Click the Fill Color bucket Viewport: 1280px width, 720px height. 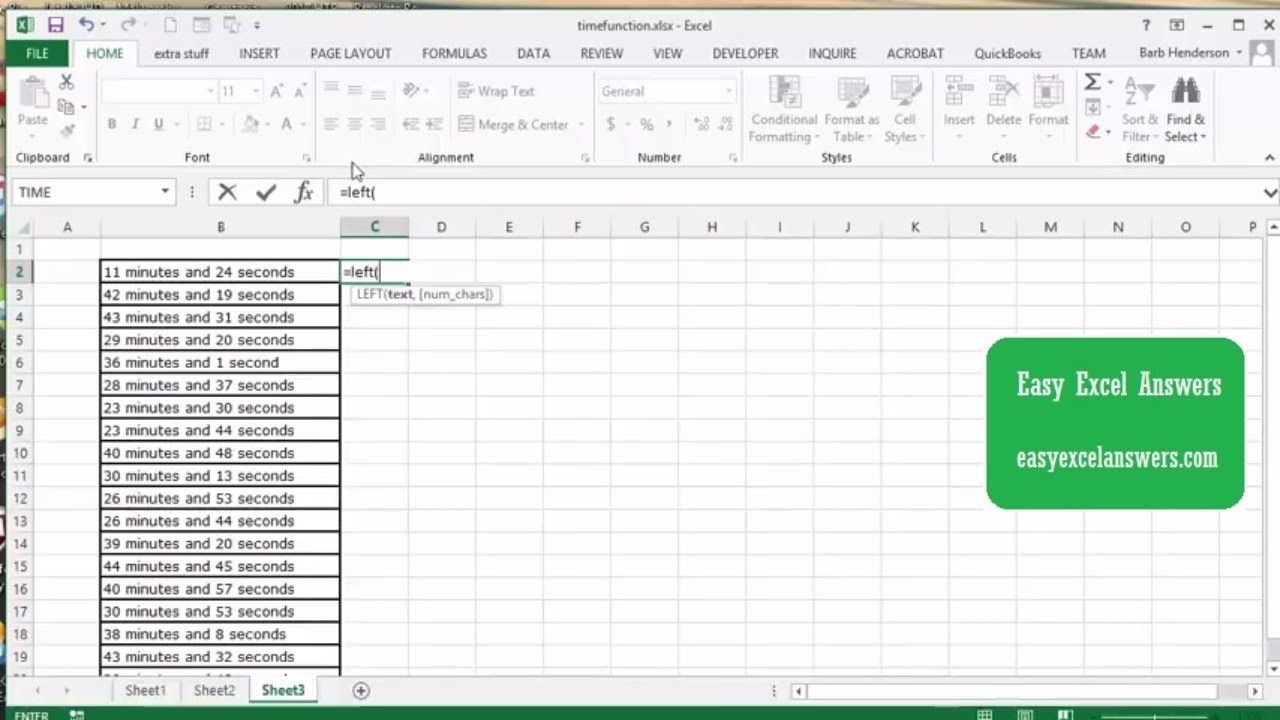251,124
